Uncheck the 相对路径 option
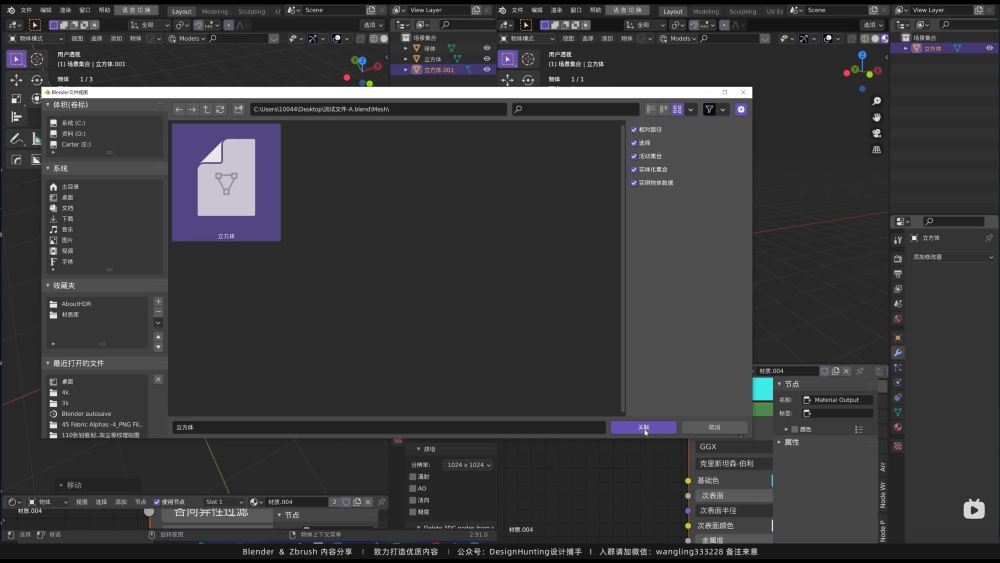Screen dimensions: 1000x563 (634, 129)
